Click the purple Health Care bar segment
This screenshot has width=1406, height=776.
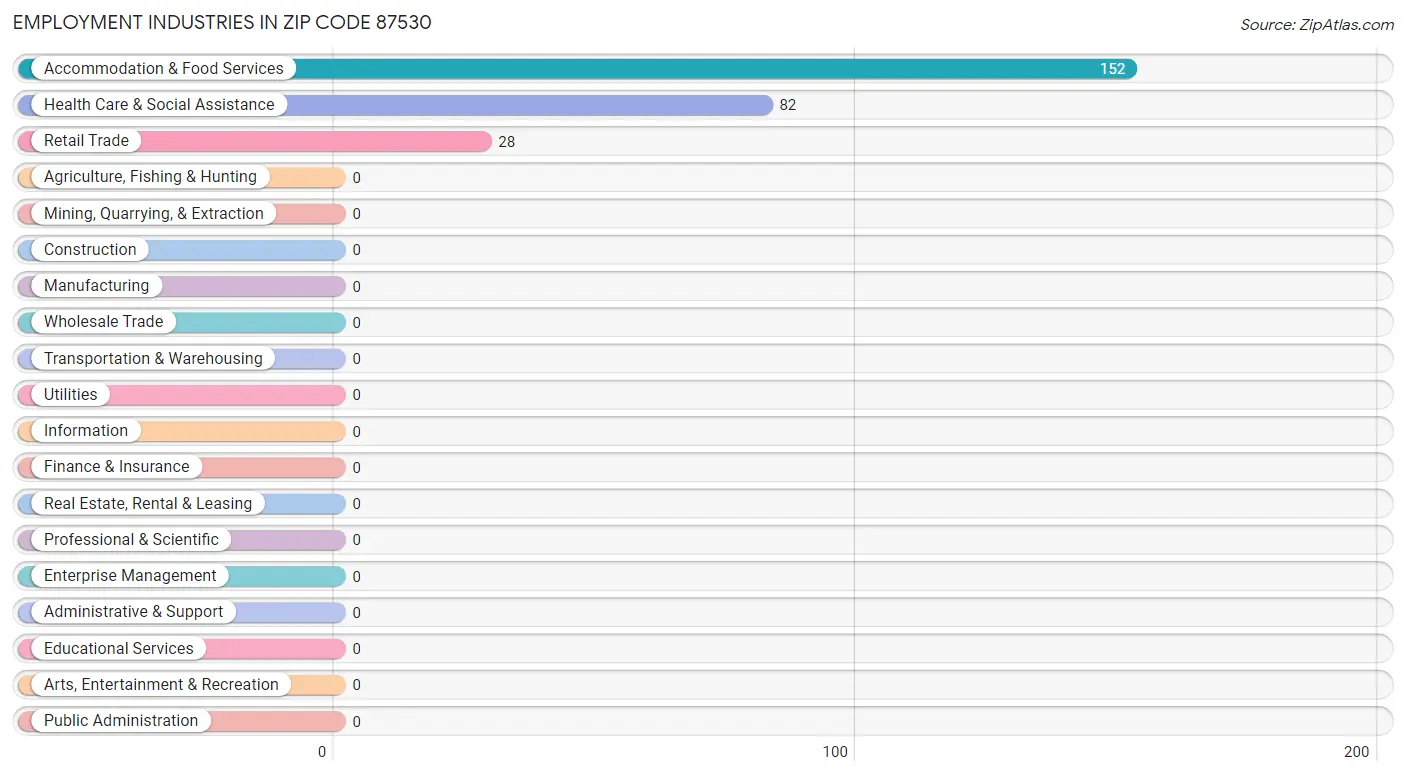coord(530,105)
